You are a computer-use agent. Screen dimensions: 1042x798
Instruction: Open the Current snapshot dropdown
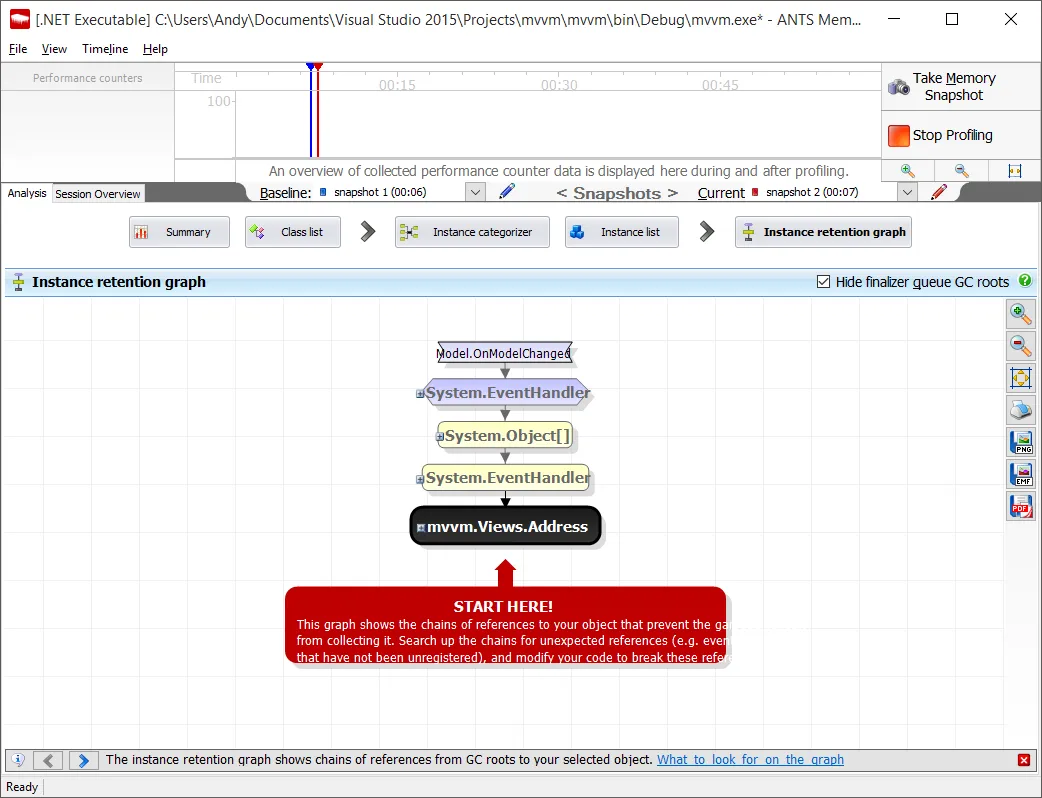point(907,193)
